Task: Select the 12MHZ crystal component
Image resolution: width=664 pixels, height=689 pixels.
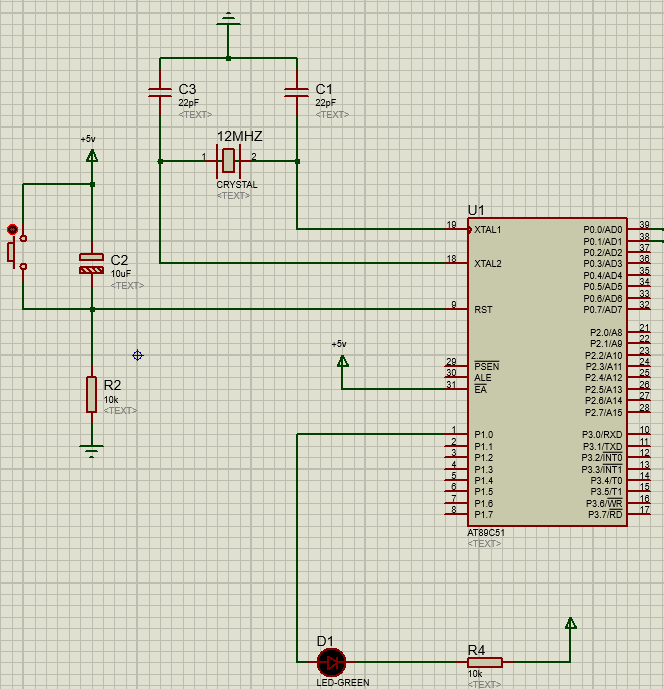Action: click(x=229, y=159)
